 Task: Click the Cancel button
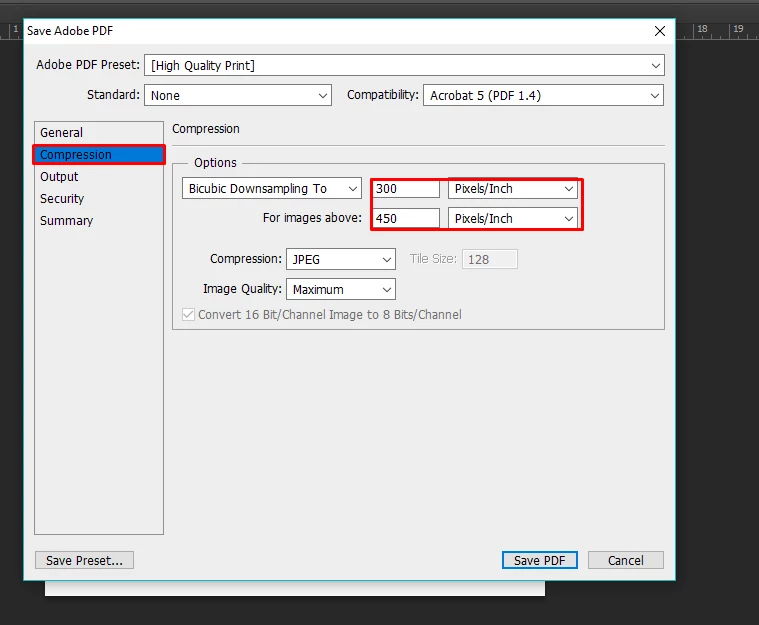[625, 560]
